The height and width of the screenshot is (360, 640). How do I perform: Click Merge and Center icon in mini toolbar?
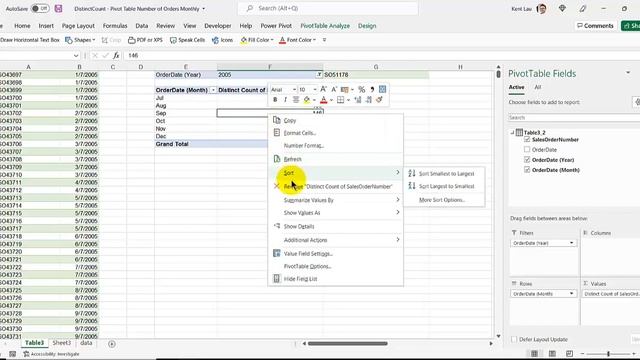[382, 89]
